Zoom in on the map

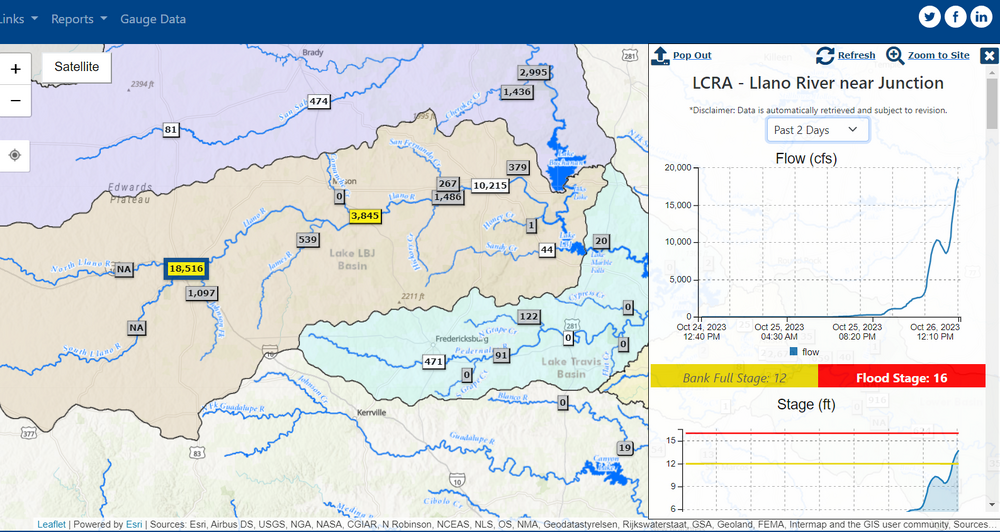coord(15,69)
